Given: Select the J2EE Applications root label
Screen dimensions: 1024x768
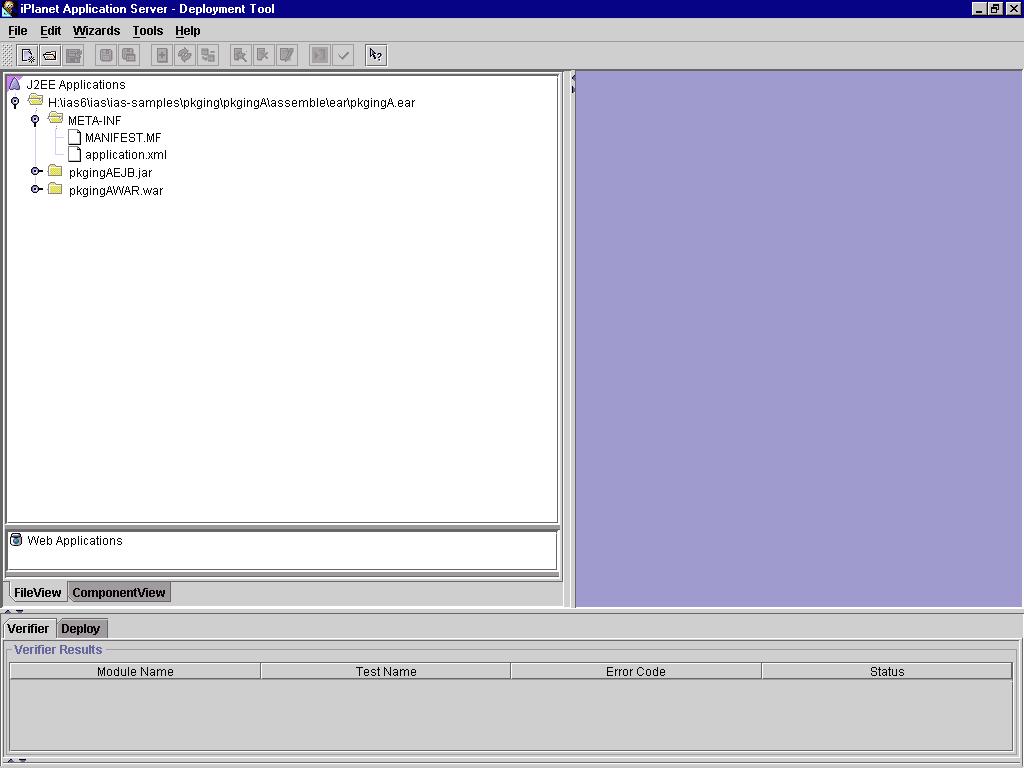Looking at the screenshot, I should pos(76,85).
